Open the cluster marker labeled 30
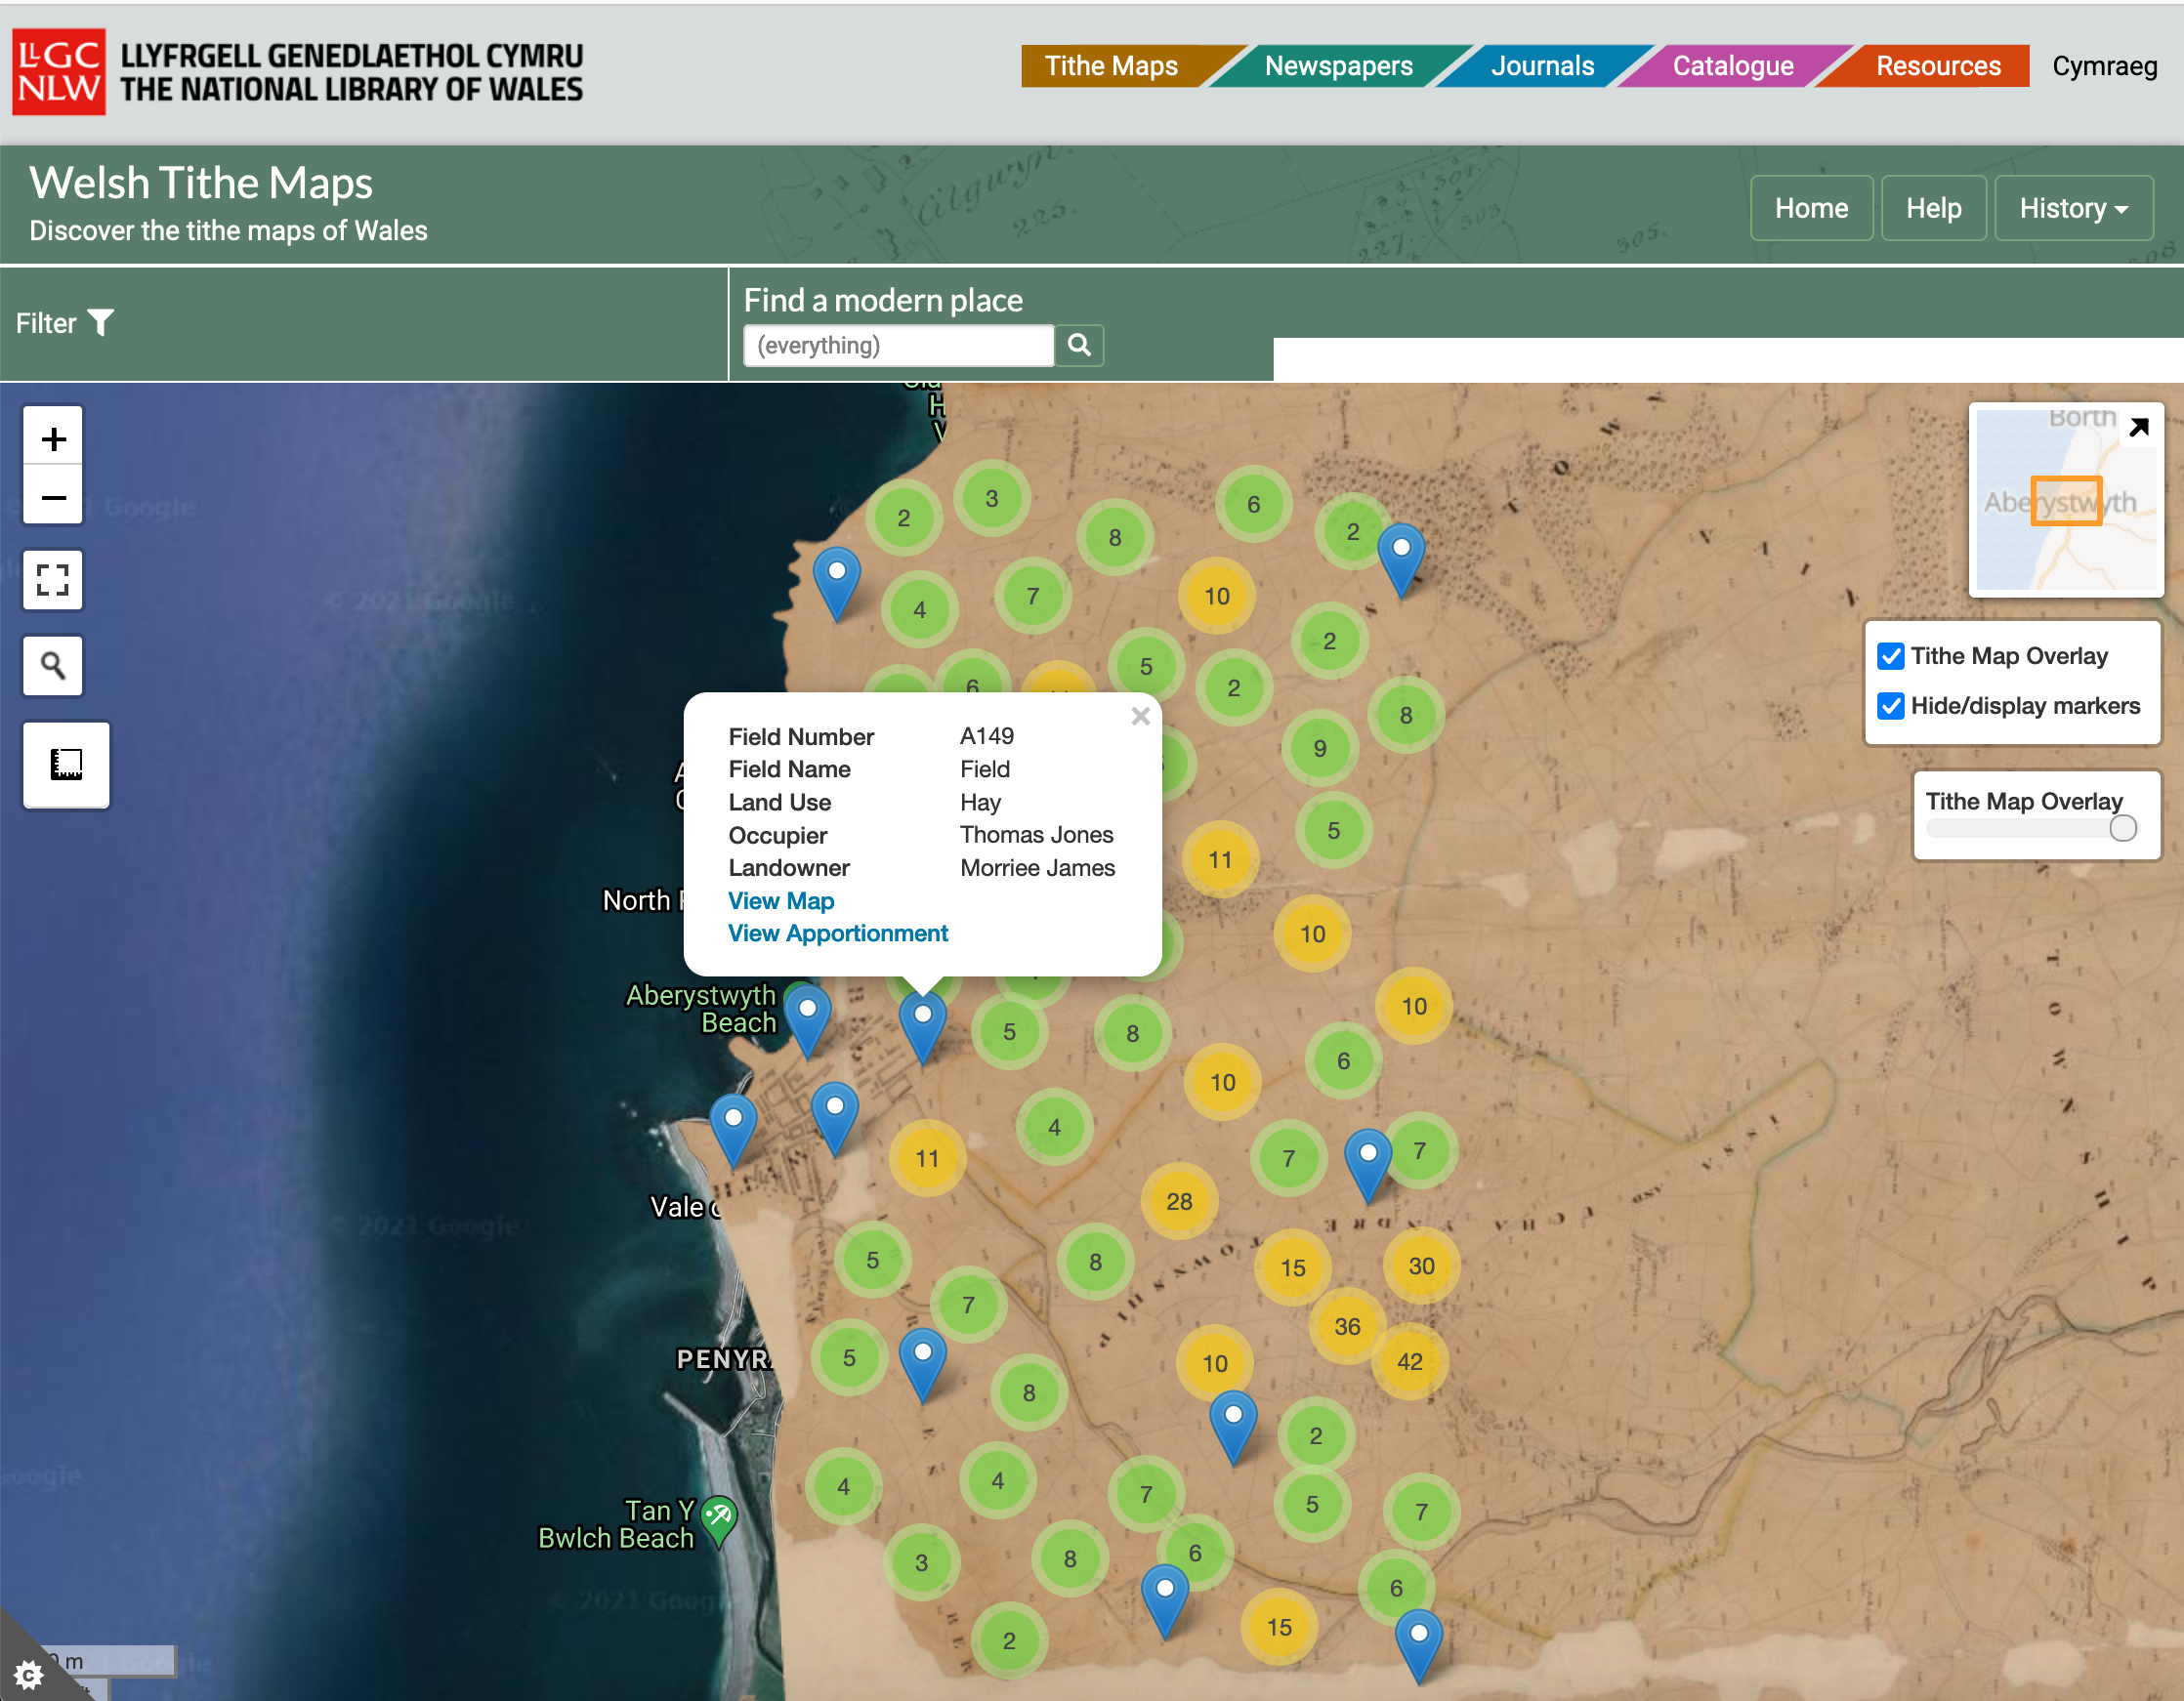The height and width of the screenshot is (1701, 2184). [x=1421, y=1266]
